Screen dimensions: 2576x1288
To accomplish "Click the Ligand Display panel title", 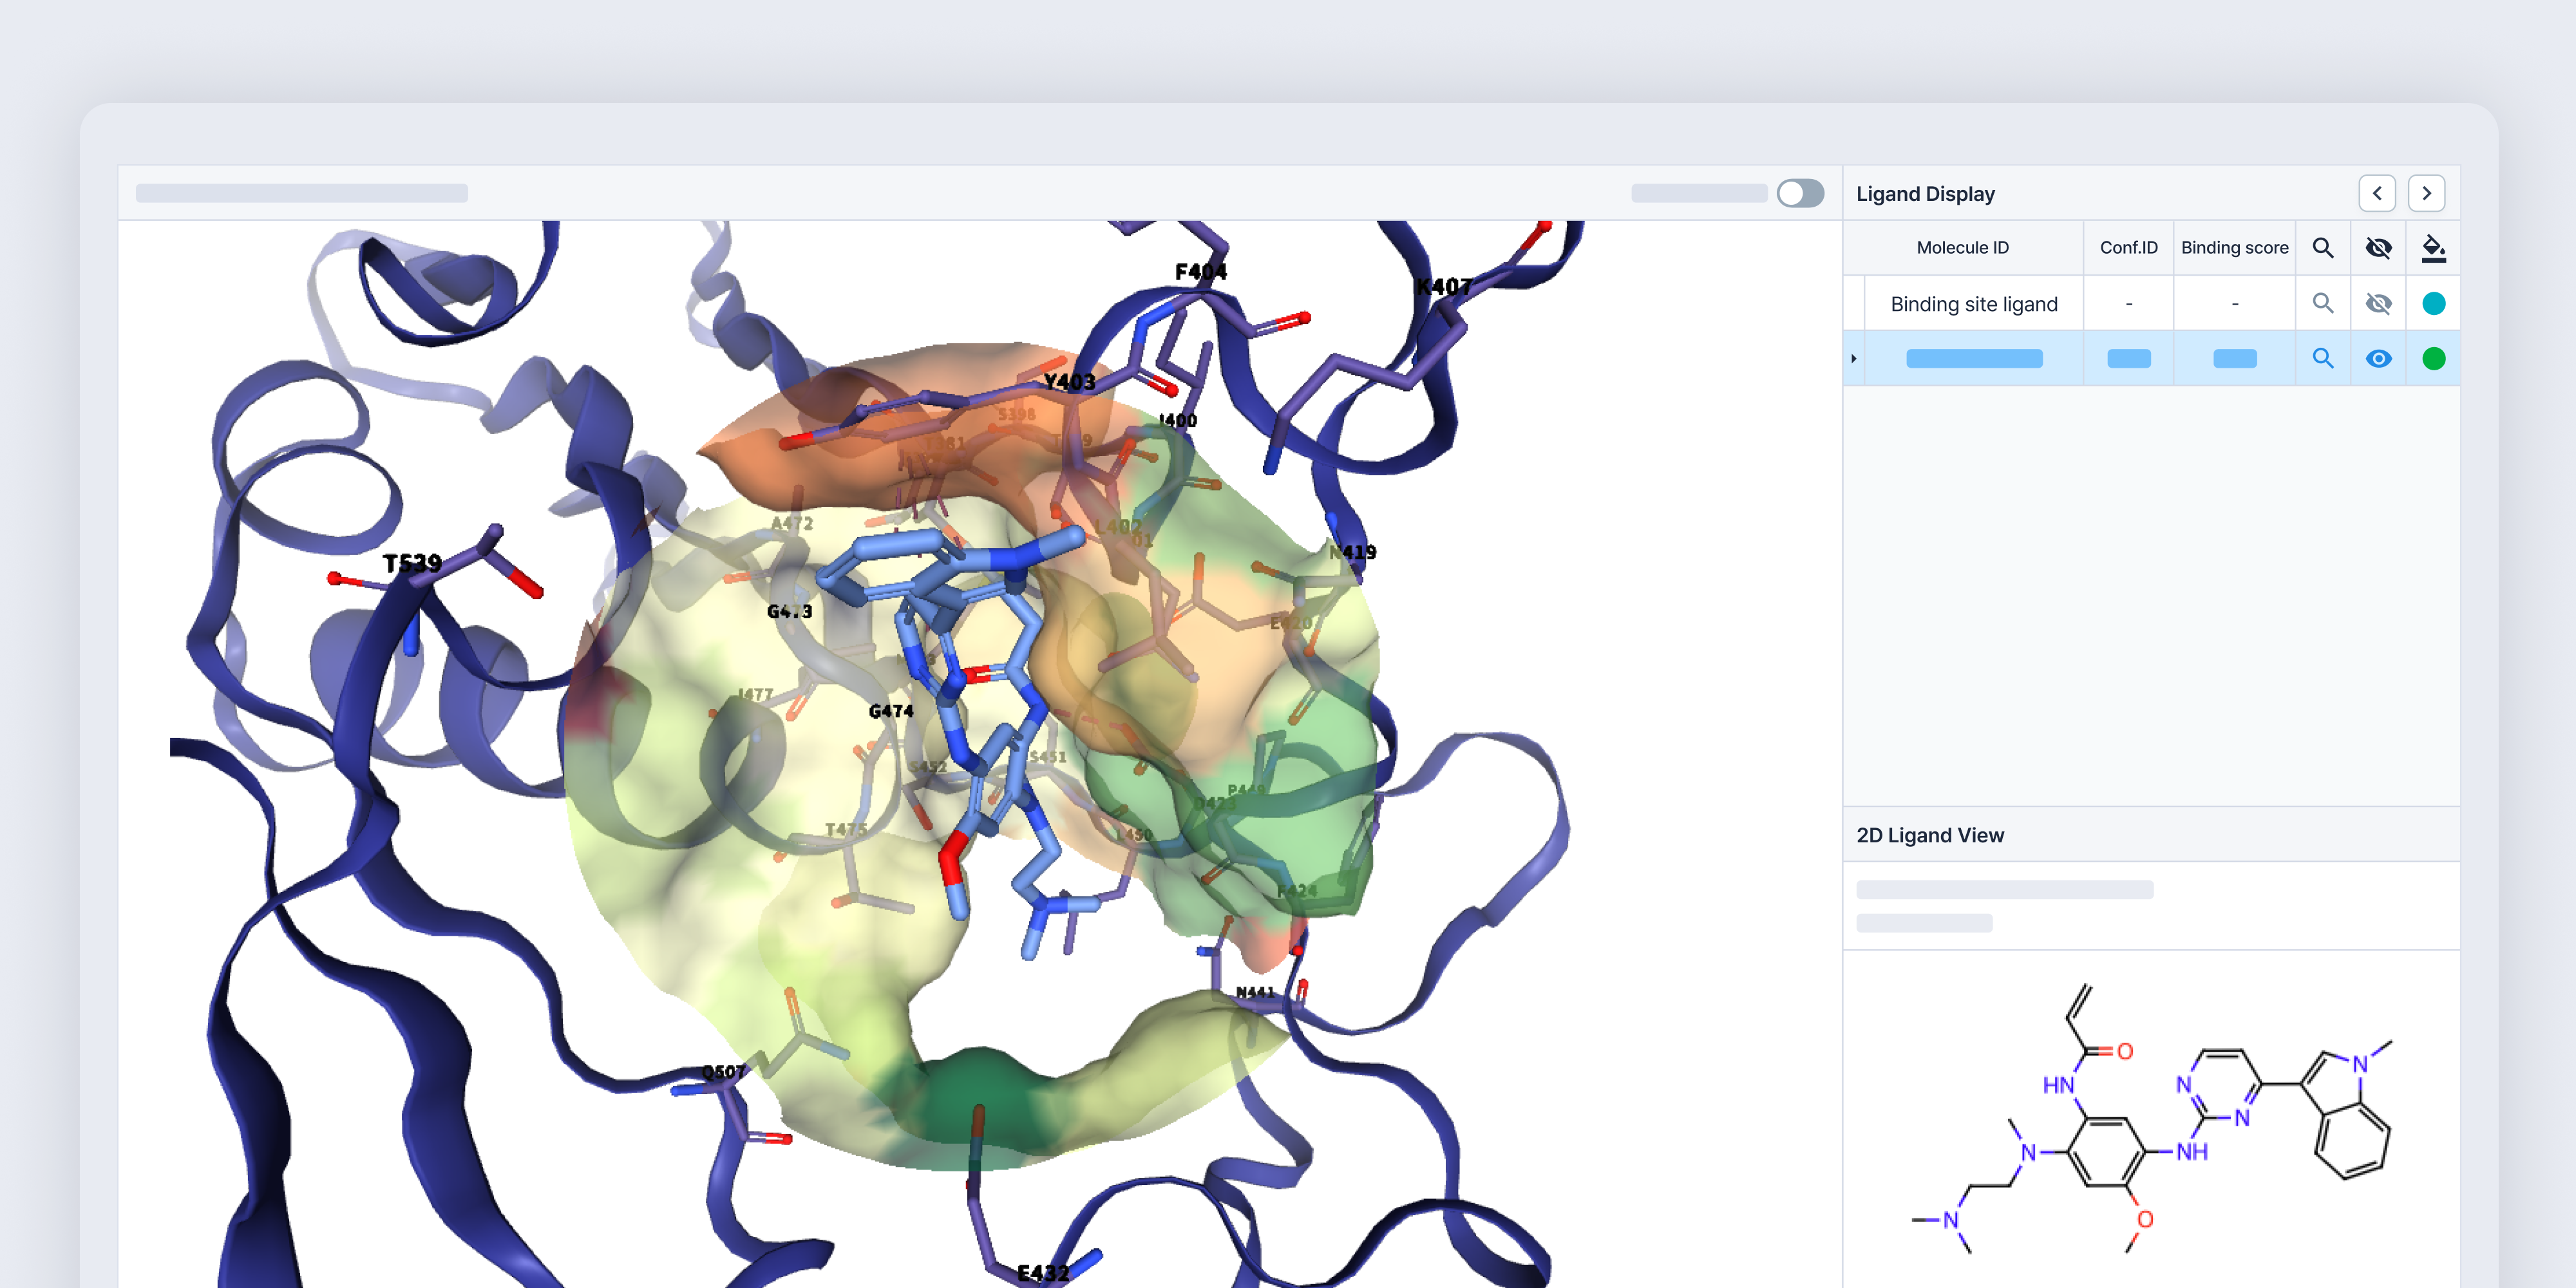I will [1925, 194].
